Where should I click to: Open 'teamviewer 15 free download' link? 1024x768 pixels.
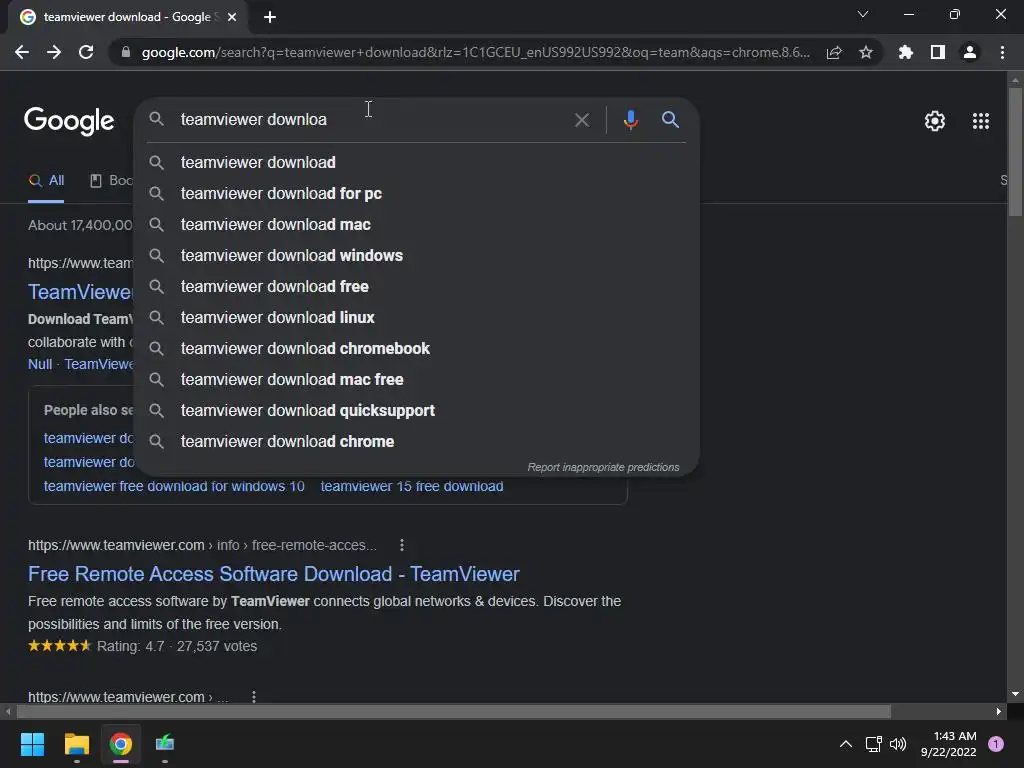(412, 487)
